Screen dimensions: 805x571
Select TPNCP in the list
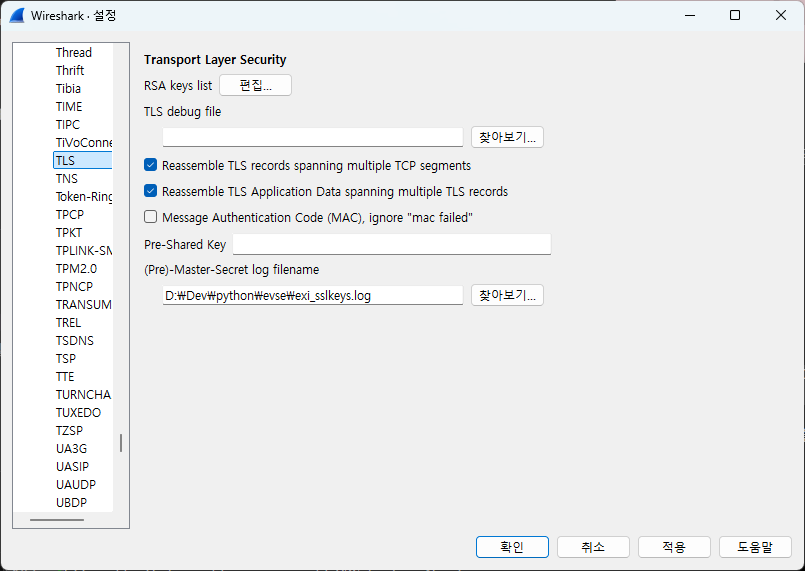tap(74, 286)
